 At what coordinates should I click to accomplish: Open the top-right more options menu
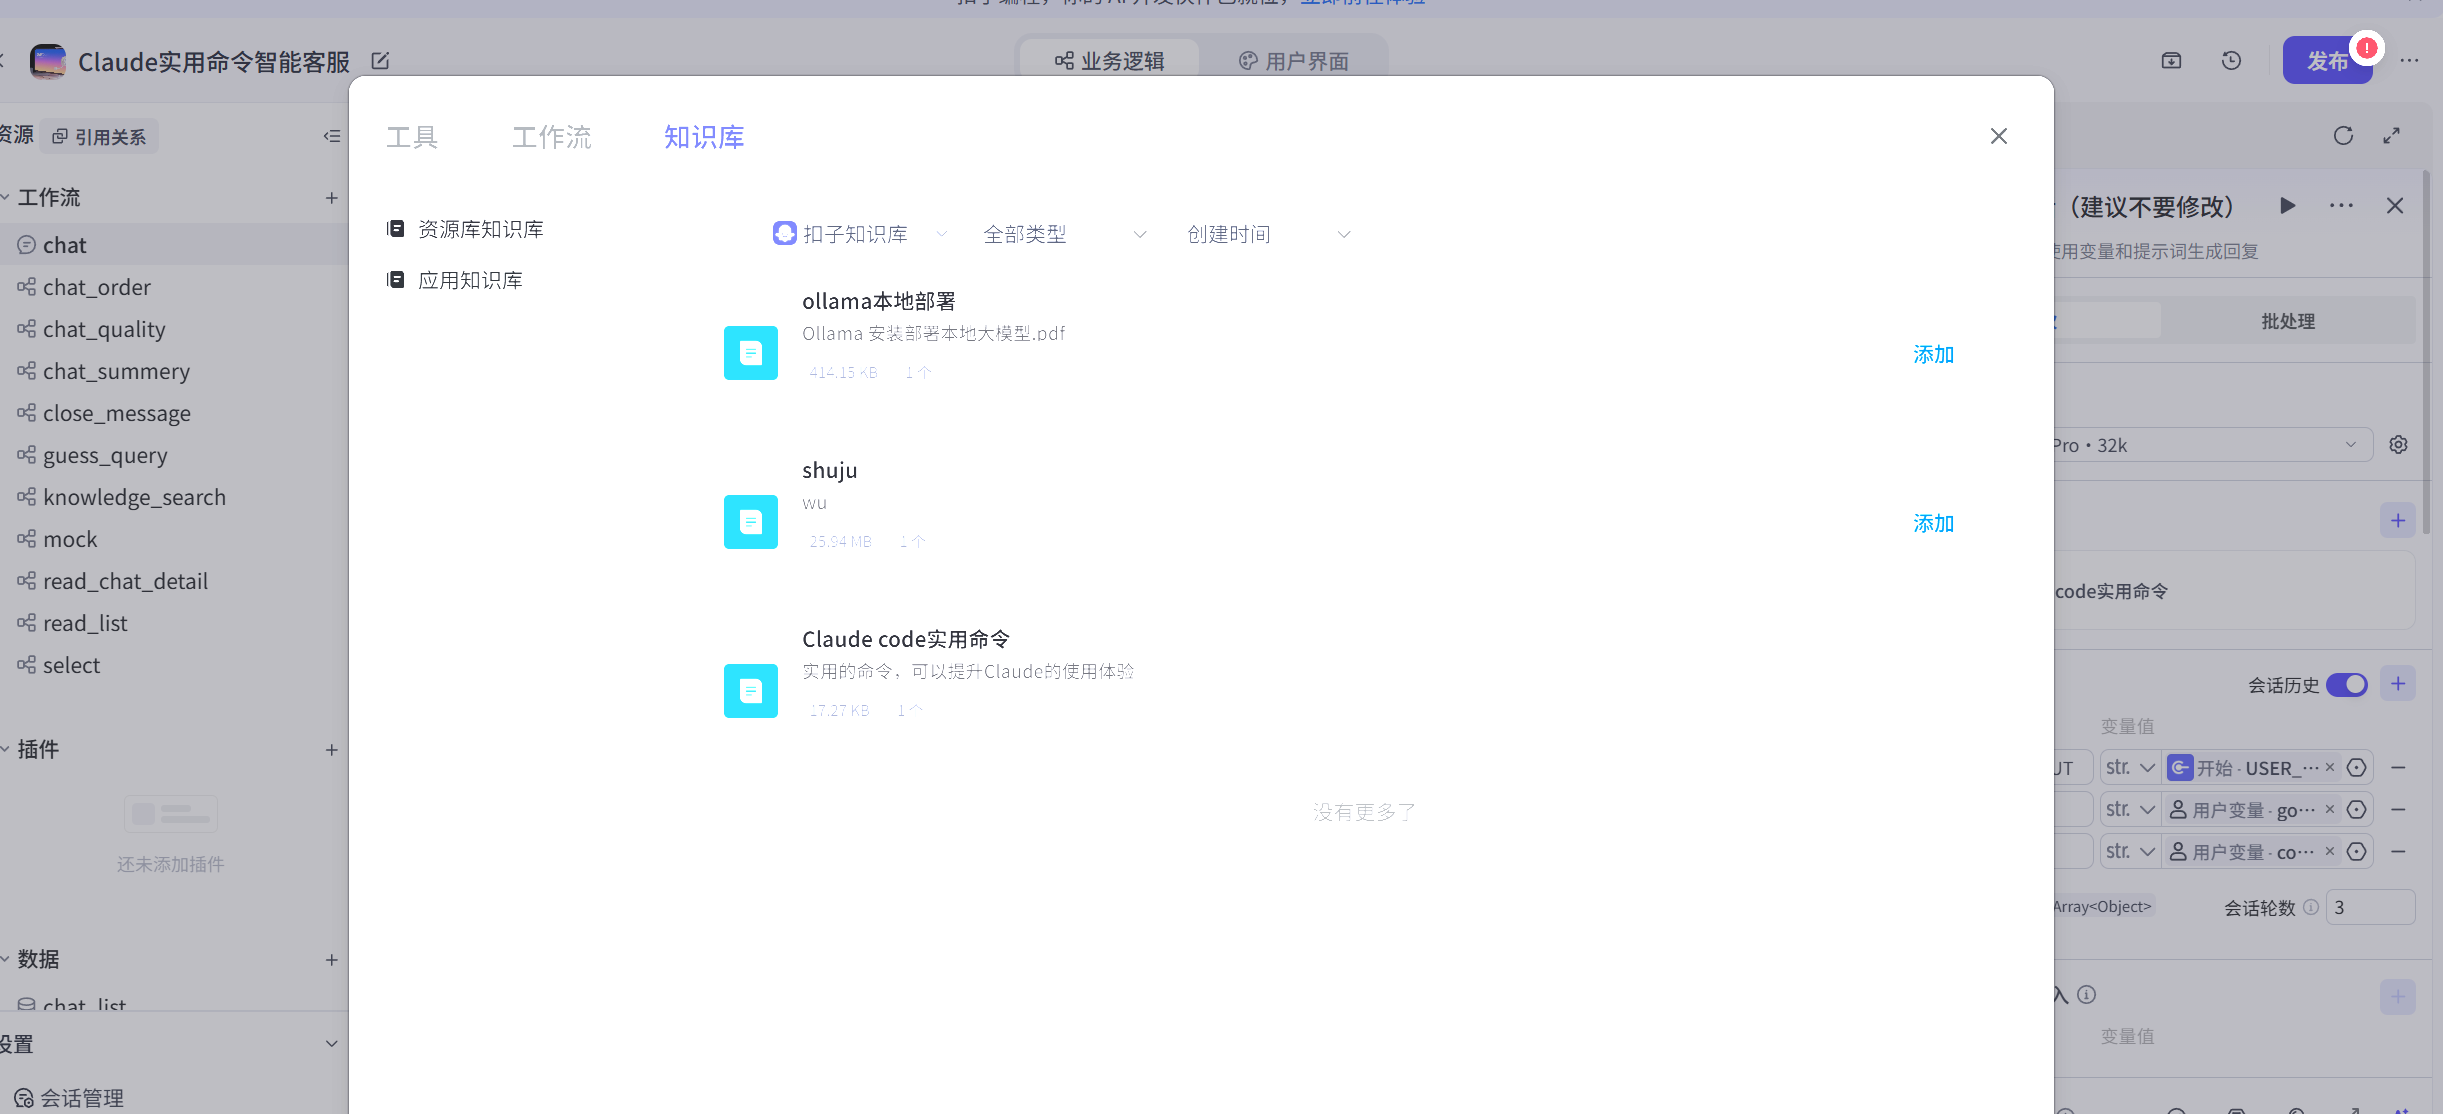click(2410, 61)
